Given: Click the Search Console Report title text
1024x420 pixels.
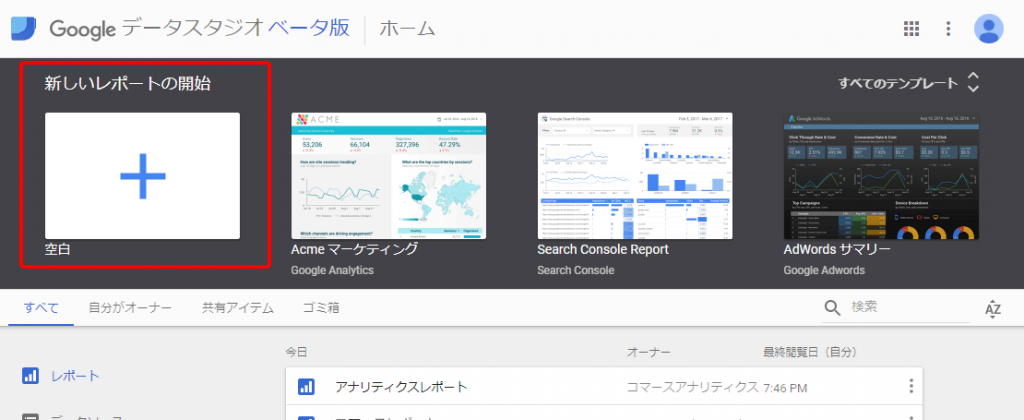Looking at the screenshot, I should pyautogui.click(x=603, y=250).
